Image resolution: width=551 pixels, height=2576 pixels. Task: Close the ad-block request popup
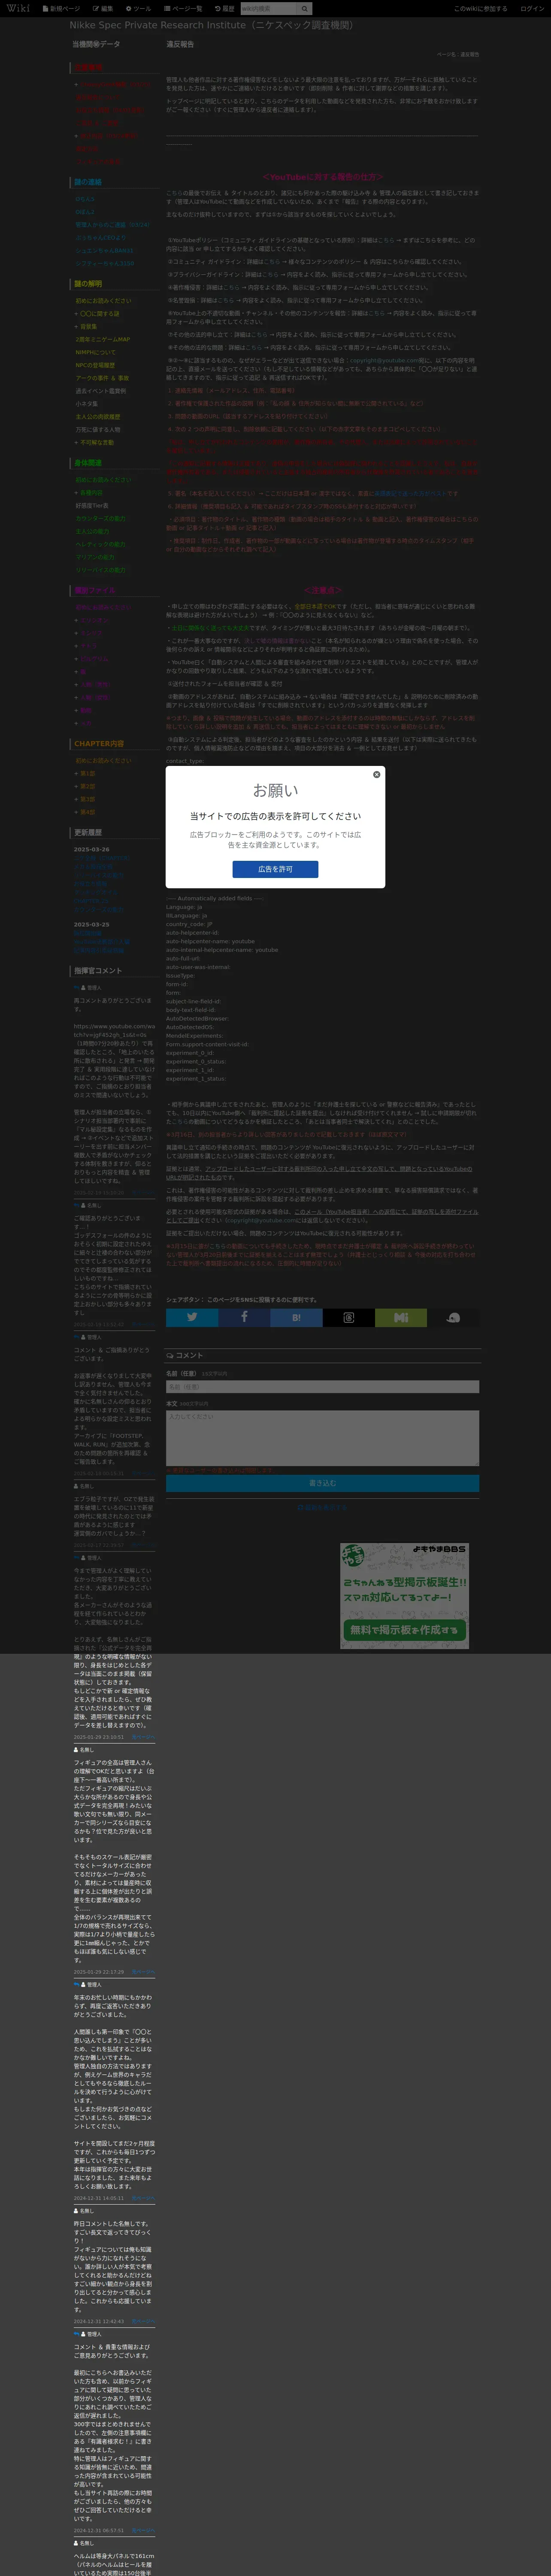[x=376, y=774]
